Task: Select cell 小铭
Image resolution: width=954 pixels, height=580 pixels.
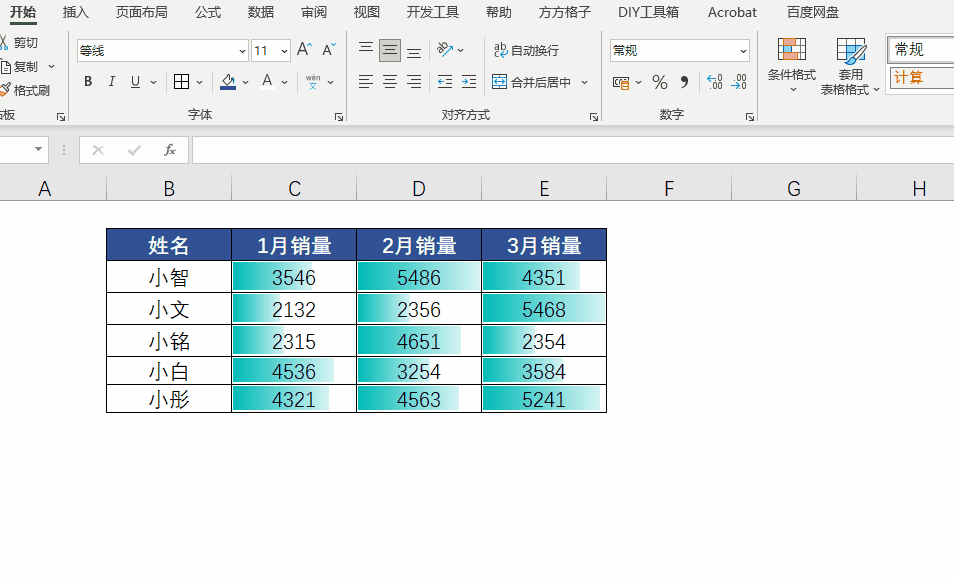Action: coord(169,341)
